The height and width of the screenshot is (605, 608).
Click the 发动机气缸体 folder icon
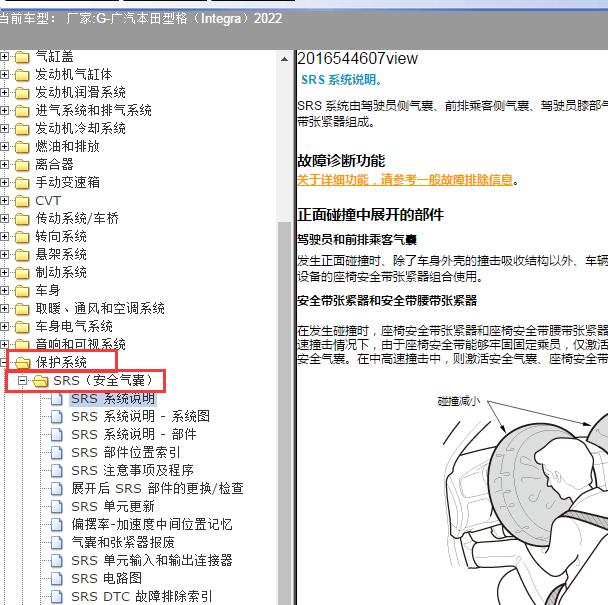click(22, 75)
